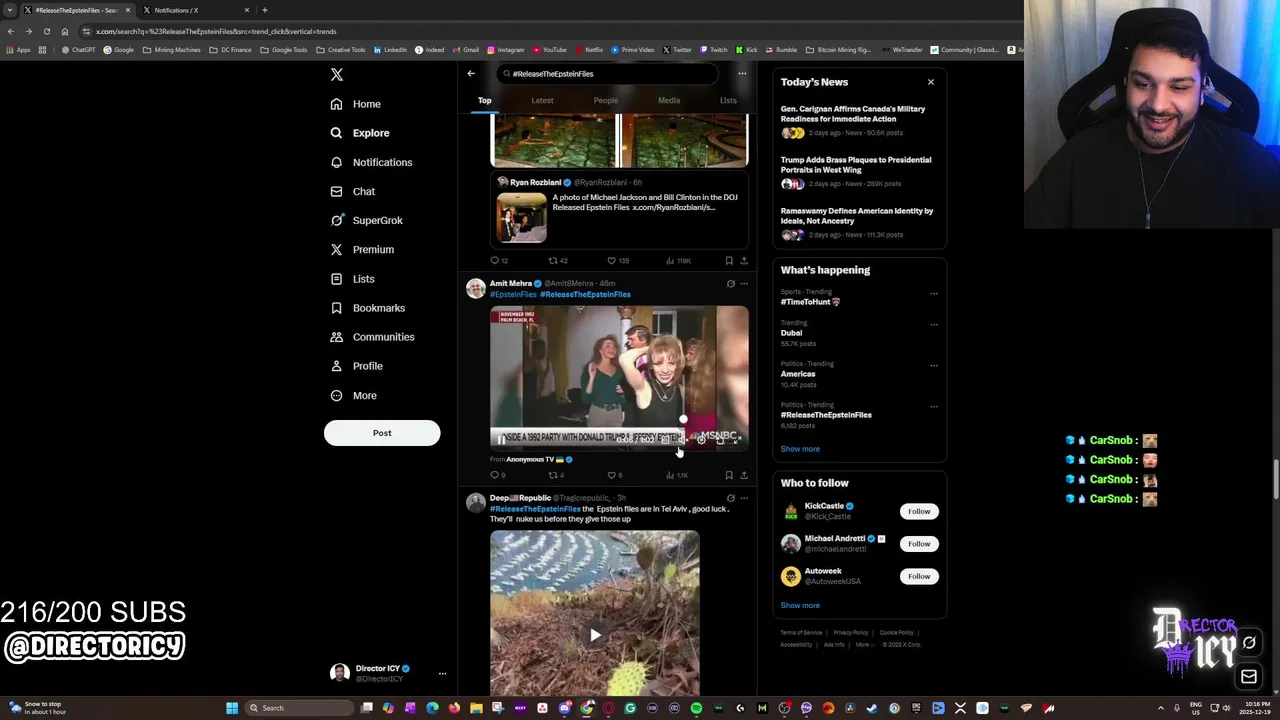Image resolution: width=1280 pixels, height=720 pixels.
Task: Open more options for #ReleaseTheEpsteinFiles trend
Action: click(934, 406)
